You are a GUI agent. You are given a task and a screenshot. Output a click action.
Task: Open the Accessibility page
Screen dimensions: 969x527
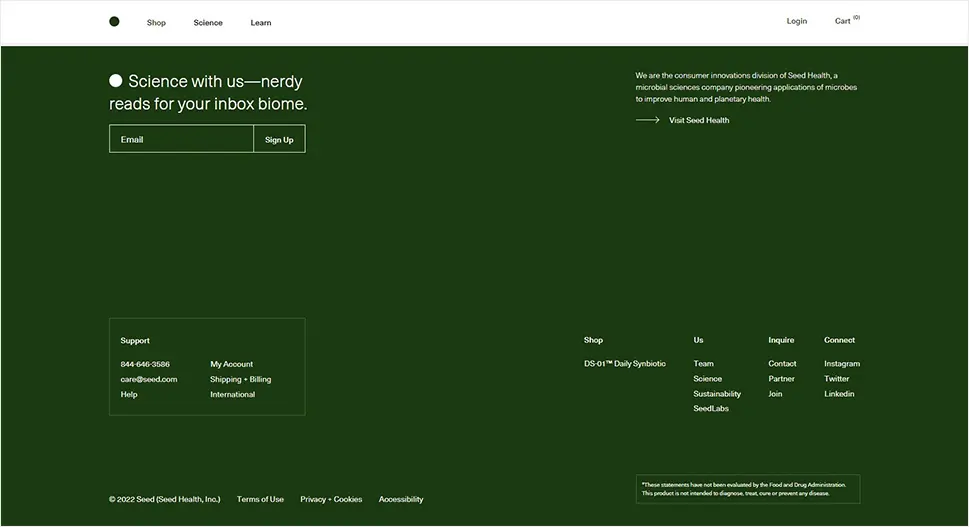pos(401,499)
